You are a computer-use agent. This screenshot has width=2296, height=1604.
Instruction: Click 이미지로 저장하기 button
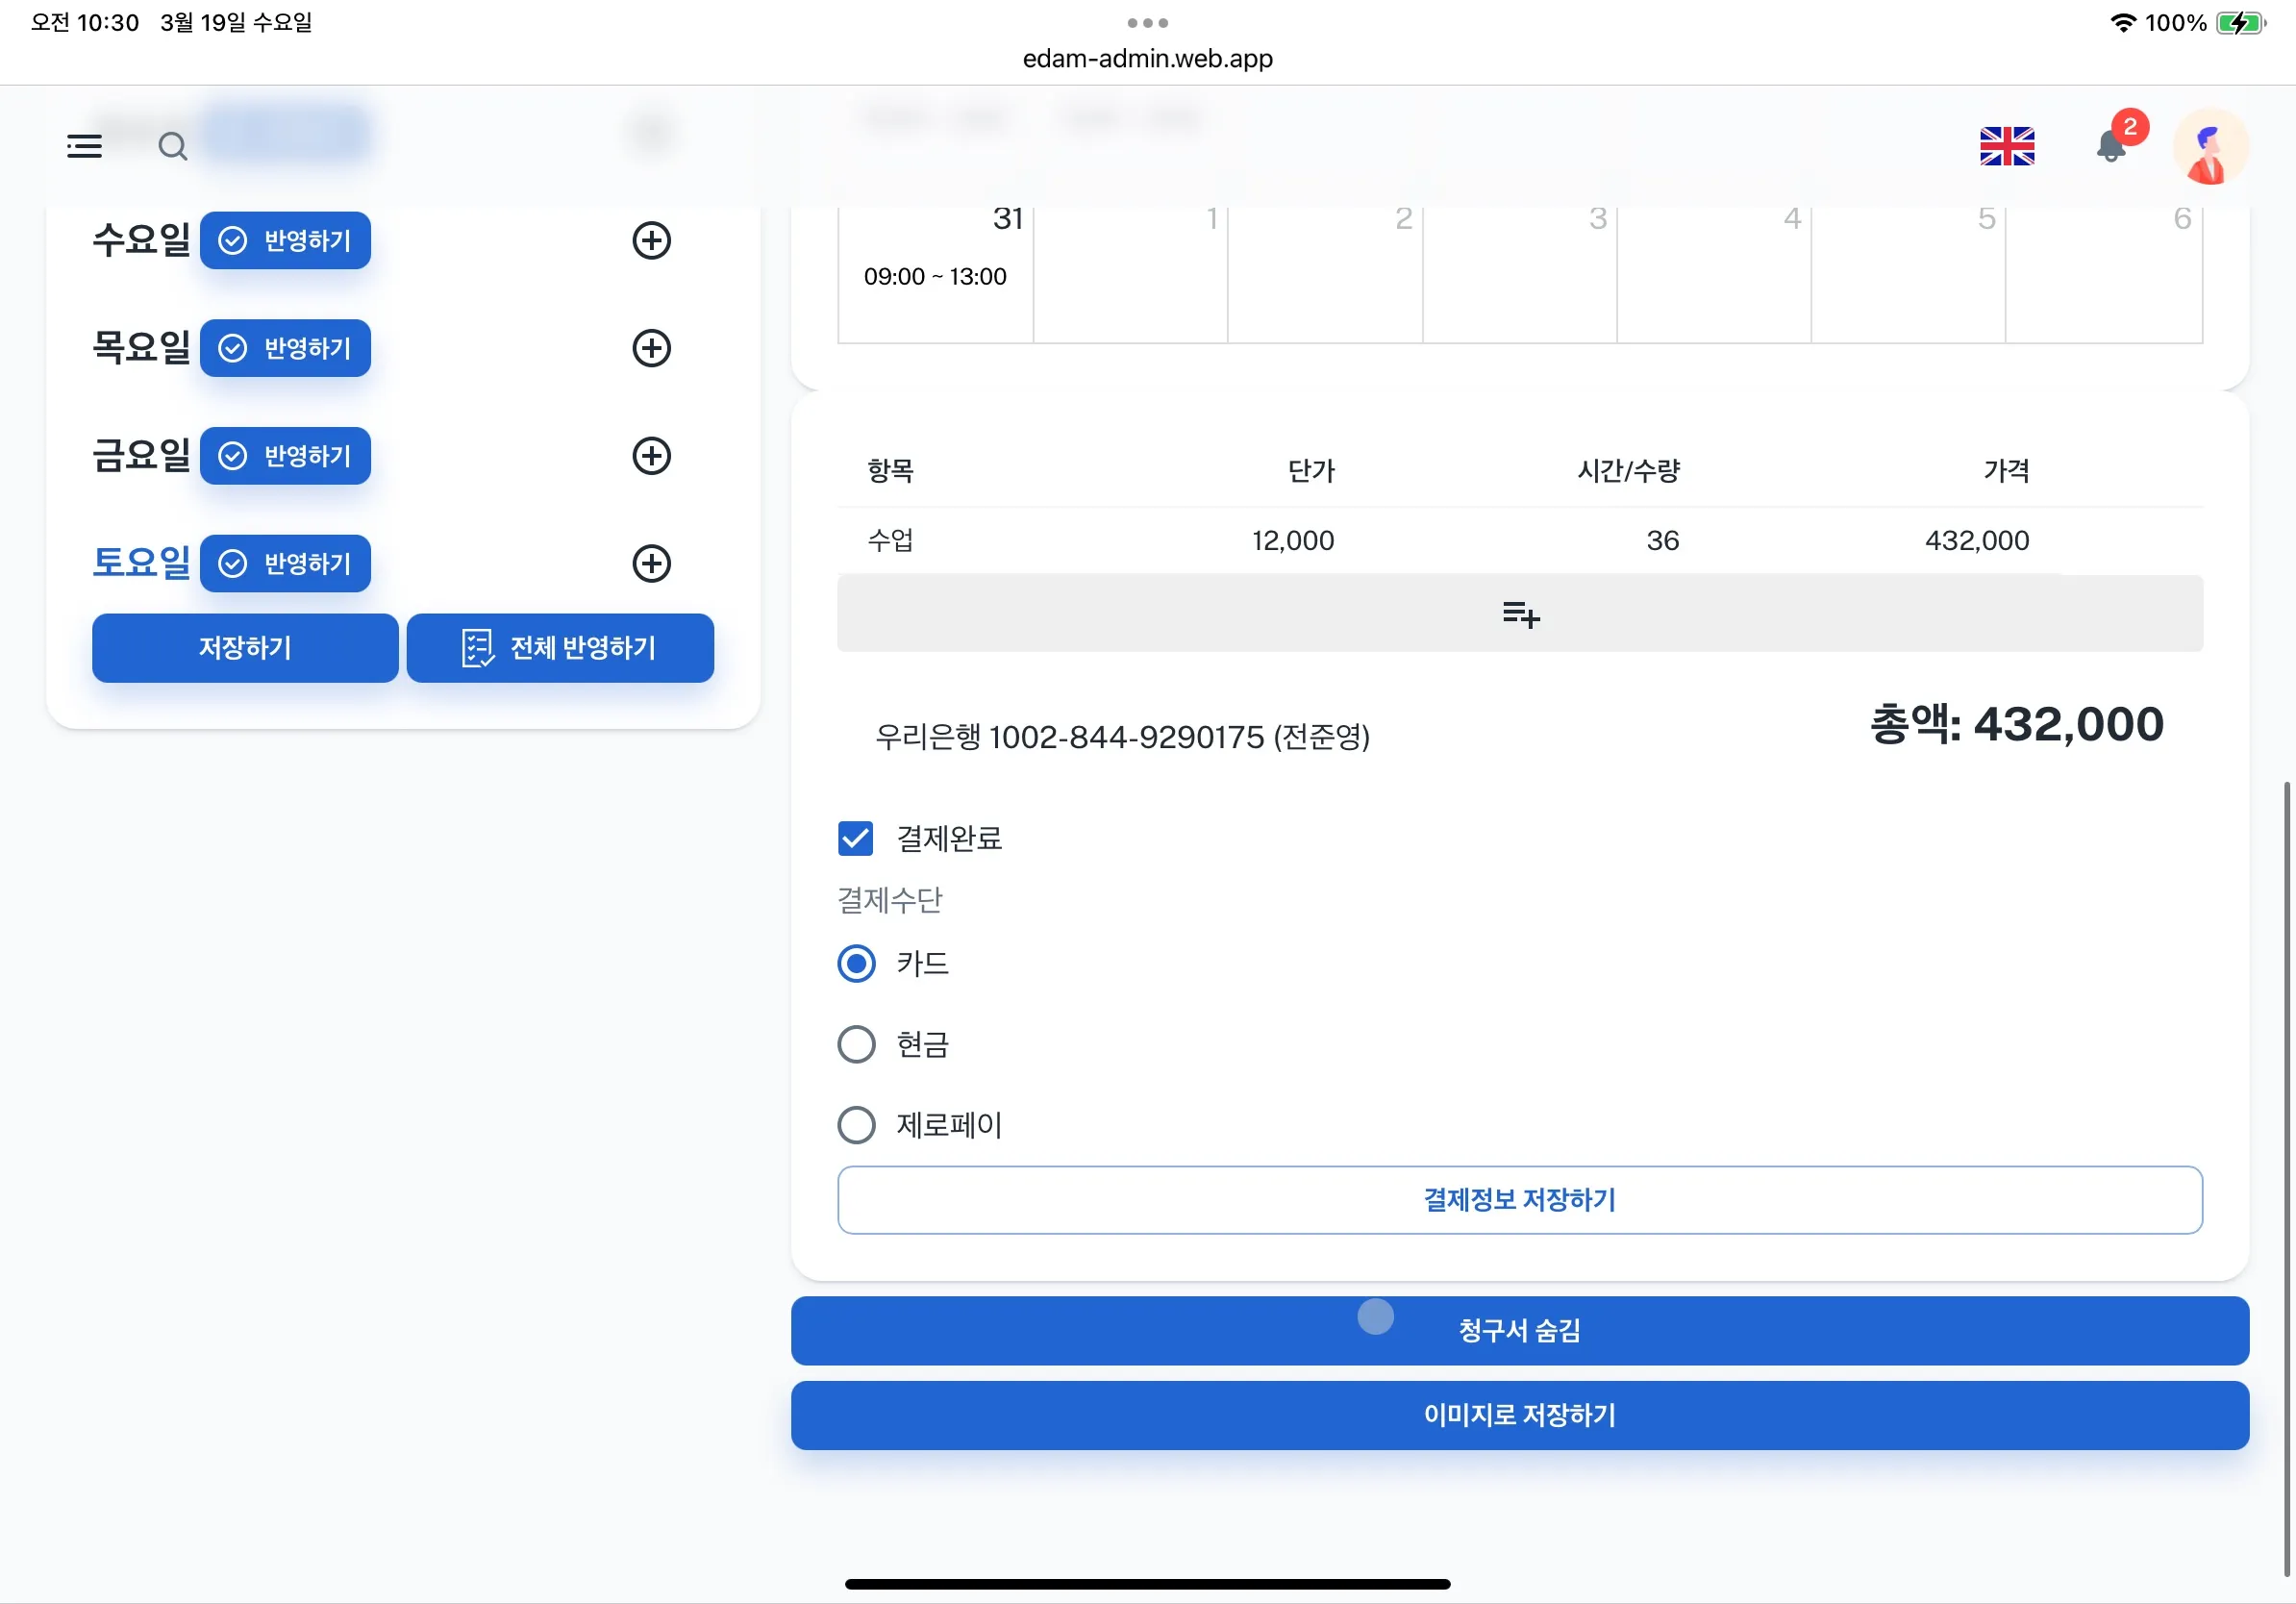(1520, 1416)
